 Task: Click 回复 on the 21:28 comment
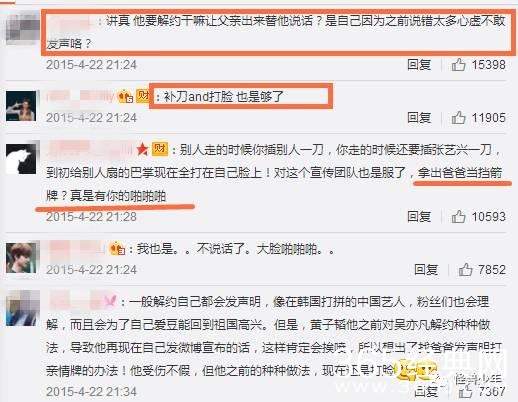click(x=419, y=216)
